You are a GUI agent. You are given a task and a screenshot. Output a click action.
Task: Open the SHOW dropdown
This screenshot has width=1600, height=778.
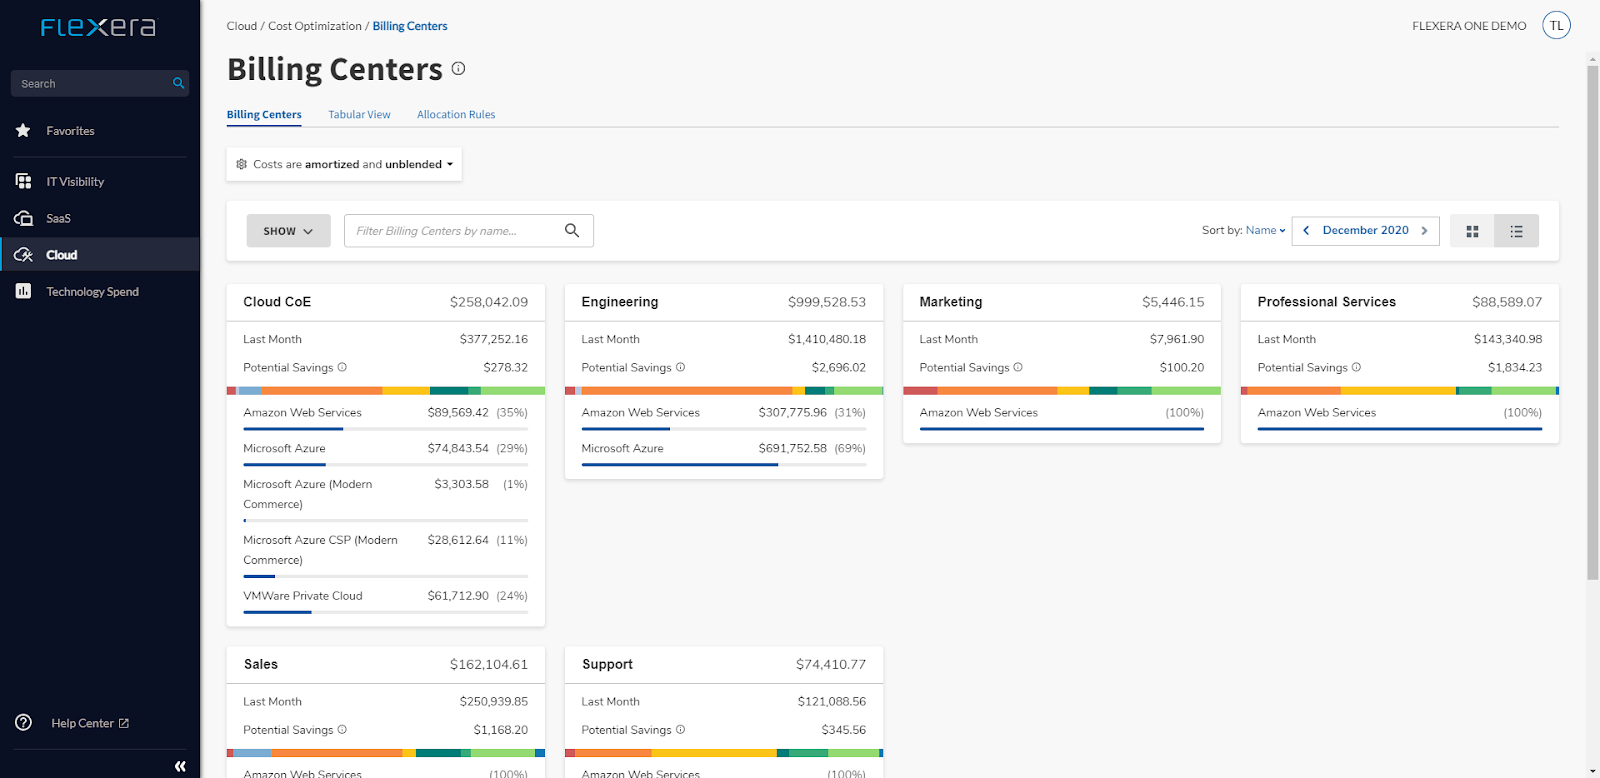(x=288, y=231)
